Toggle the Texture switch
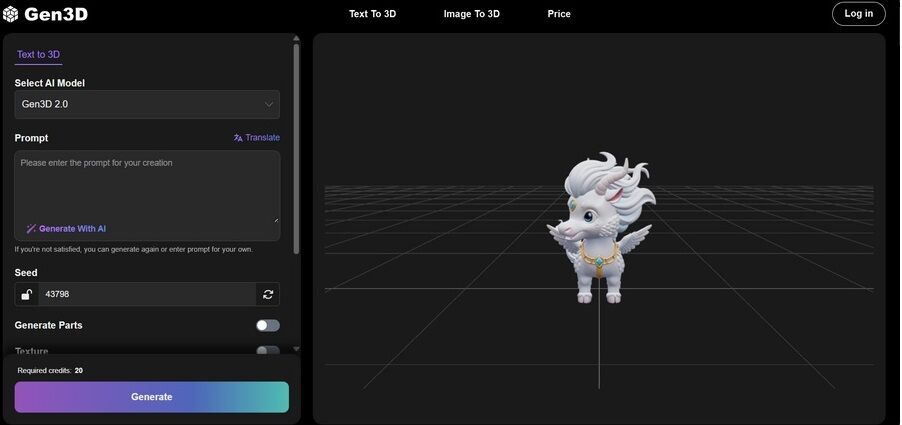Screen dimensions: 902x425 pyautogui.click(x=267, y=351)
